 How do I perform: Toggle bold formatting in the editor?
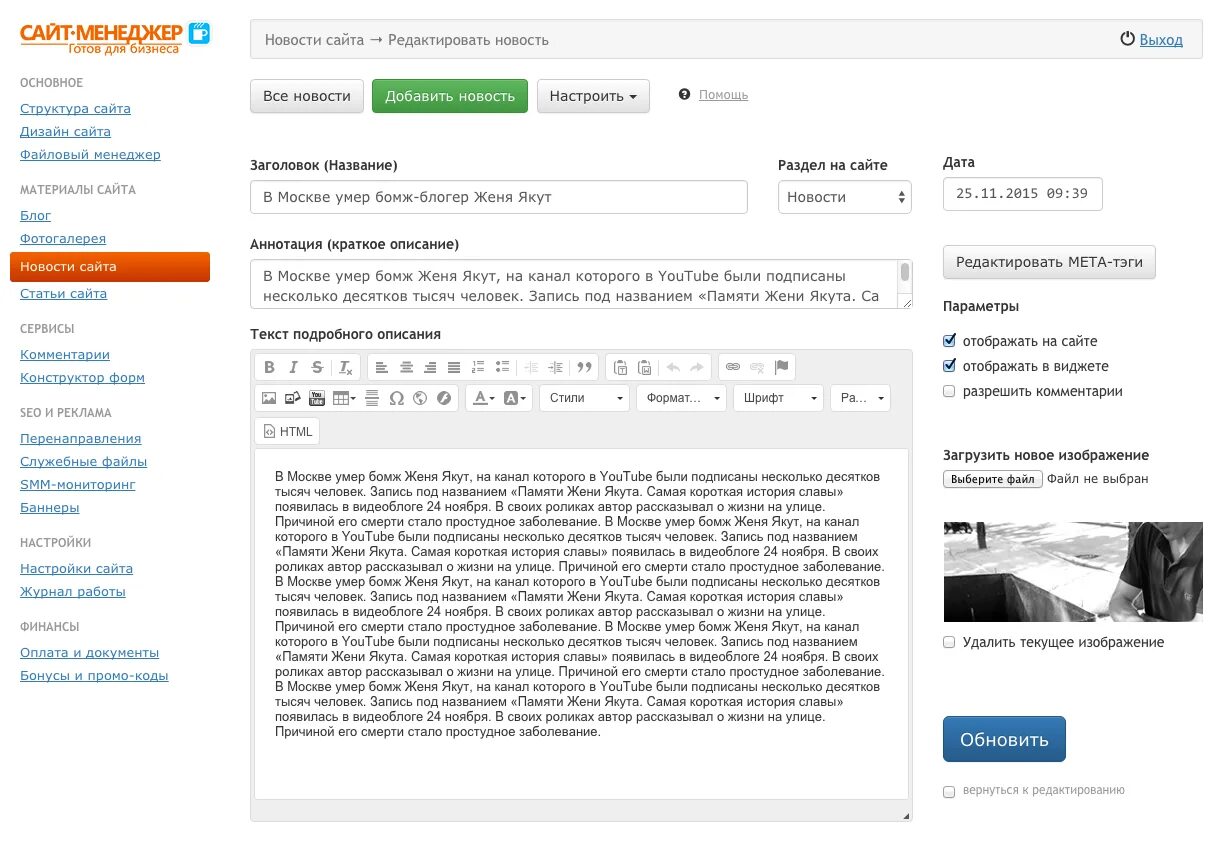(269, 367)
